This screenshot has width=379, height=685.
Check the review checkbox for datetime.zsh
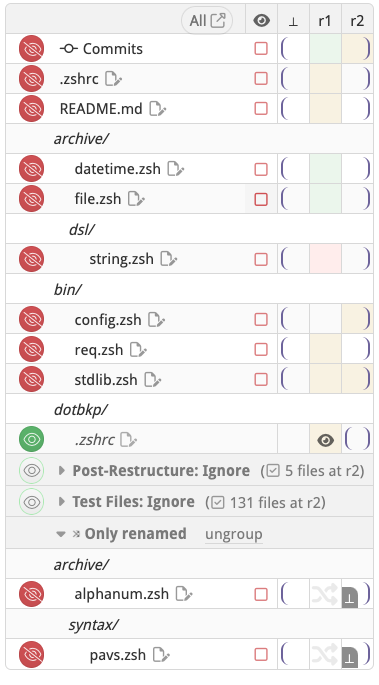click(261, 169)
